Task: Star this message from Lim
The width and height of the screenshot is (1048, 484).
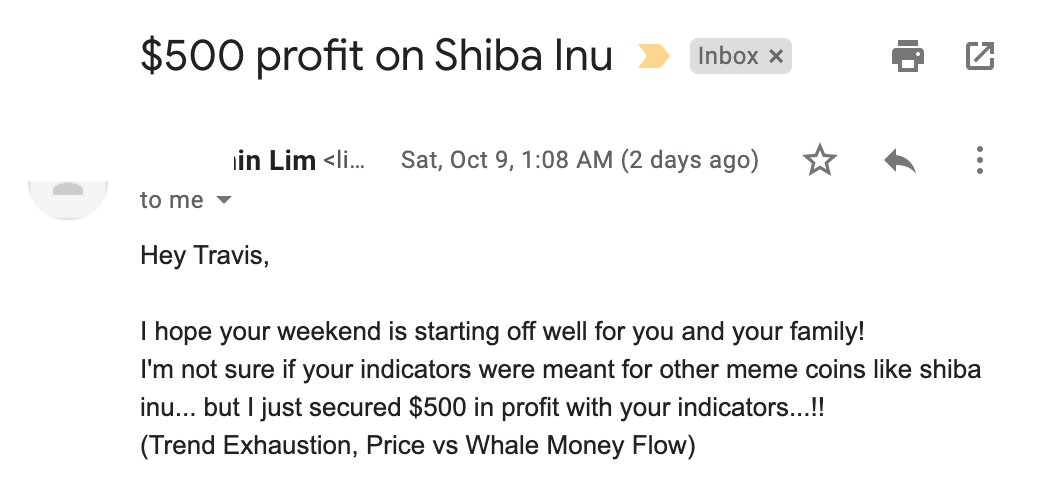Action: pyautogui.click(x=819, y=160)
